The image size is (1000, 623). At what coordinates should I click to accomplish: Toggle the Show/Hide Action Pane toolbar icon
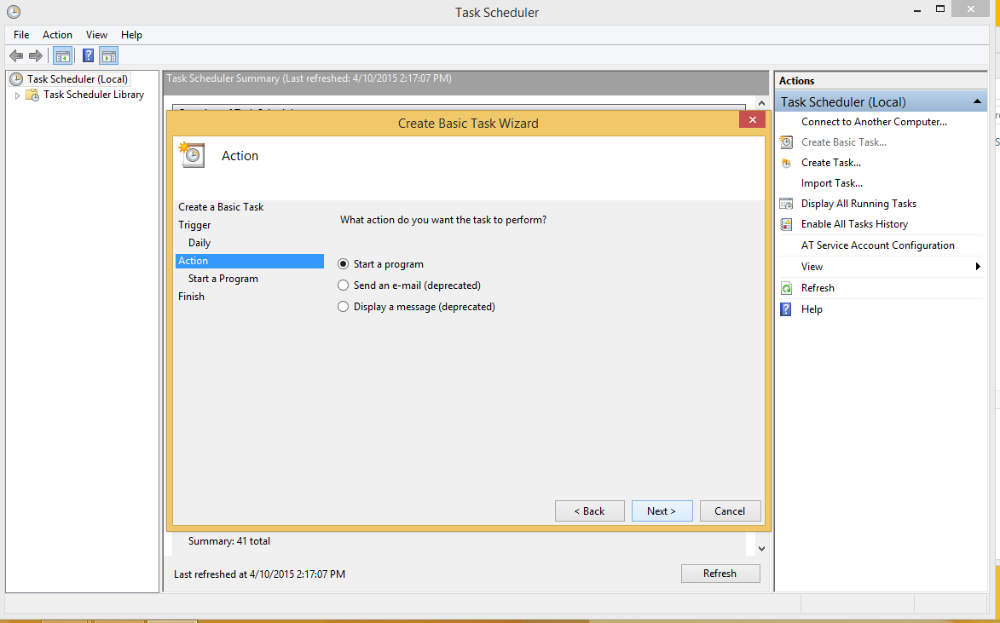tap(109, 56)
